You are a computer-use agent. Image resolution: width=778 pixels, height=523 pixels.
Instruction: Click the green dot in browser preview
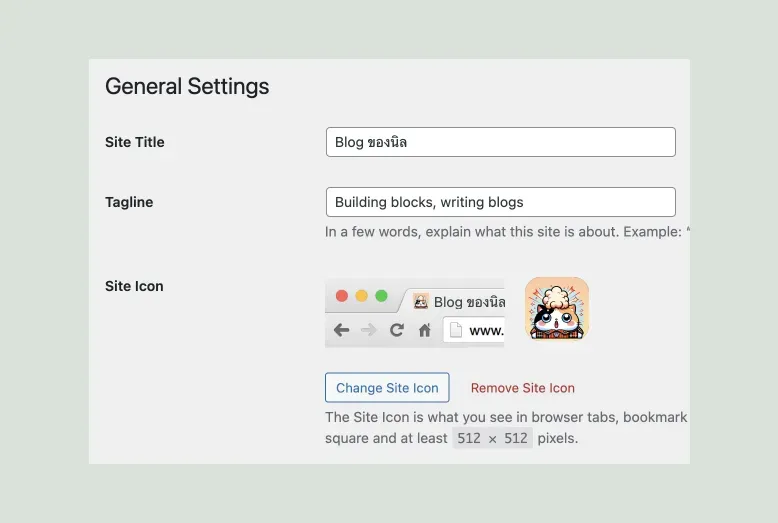click(381, 296)
